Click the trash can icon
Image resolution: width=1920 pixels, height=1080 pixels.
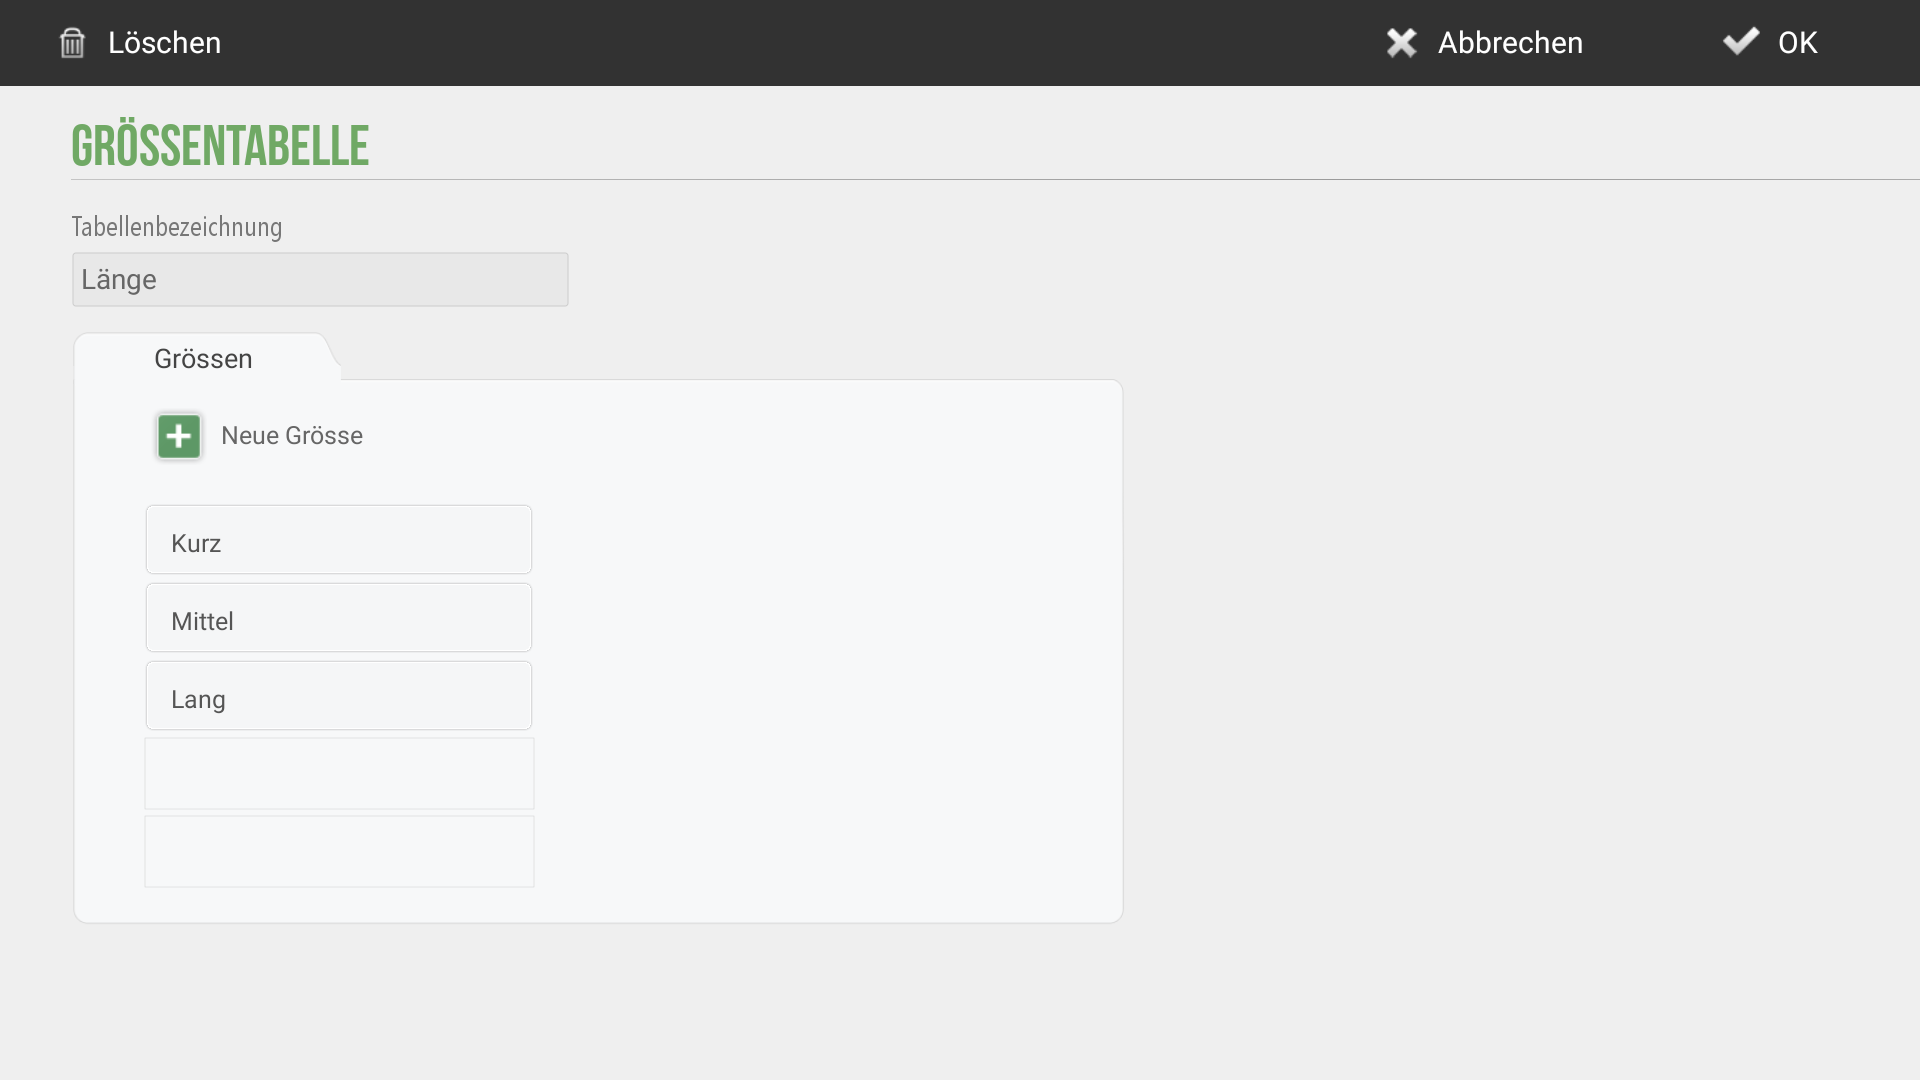[72, 43]
